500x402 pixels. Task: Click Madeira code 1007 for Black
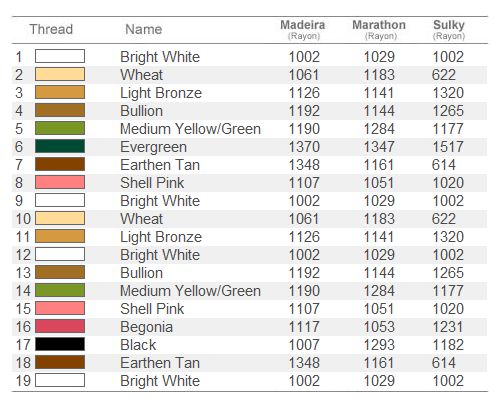[304, 345]
